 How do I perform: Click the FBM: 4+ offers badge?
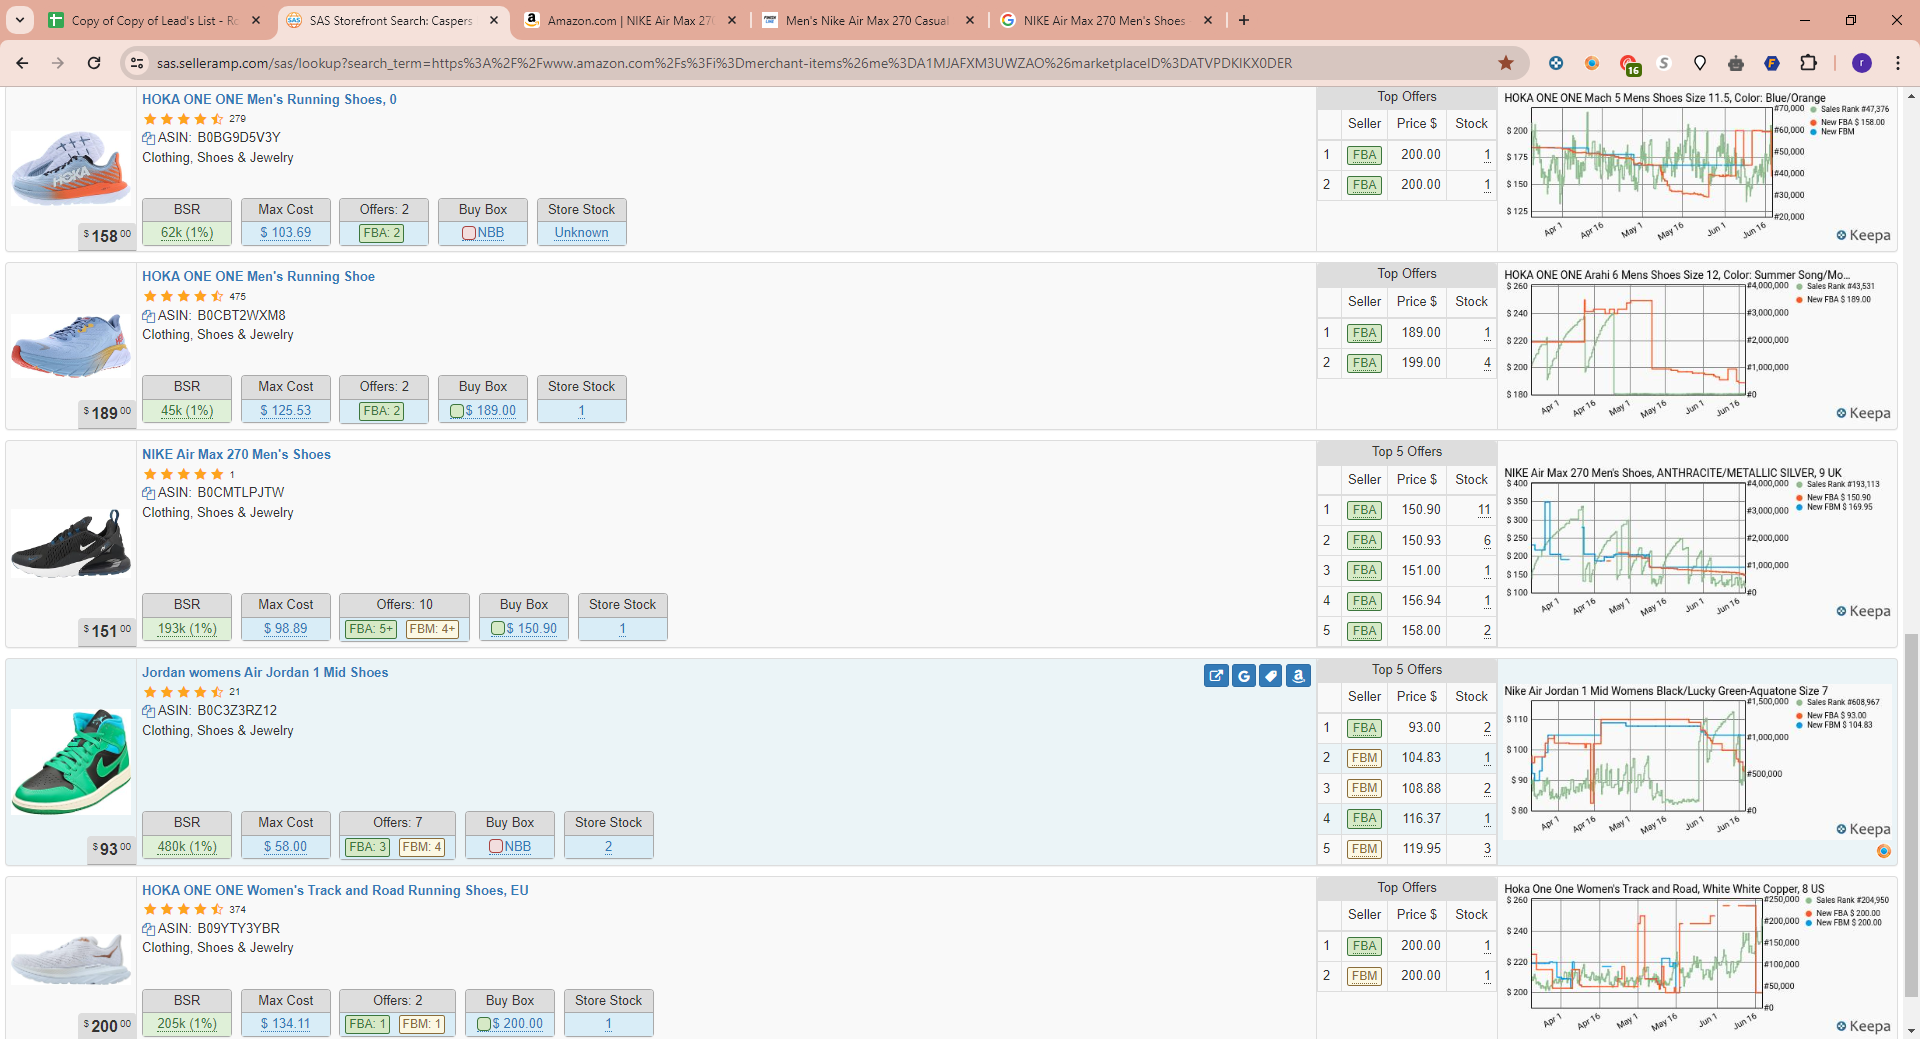tap(433, 629)
